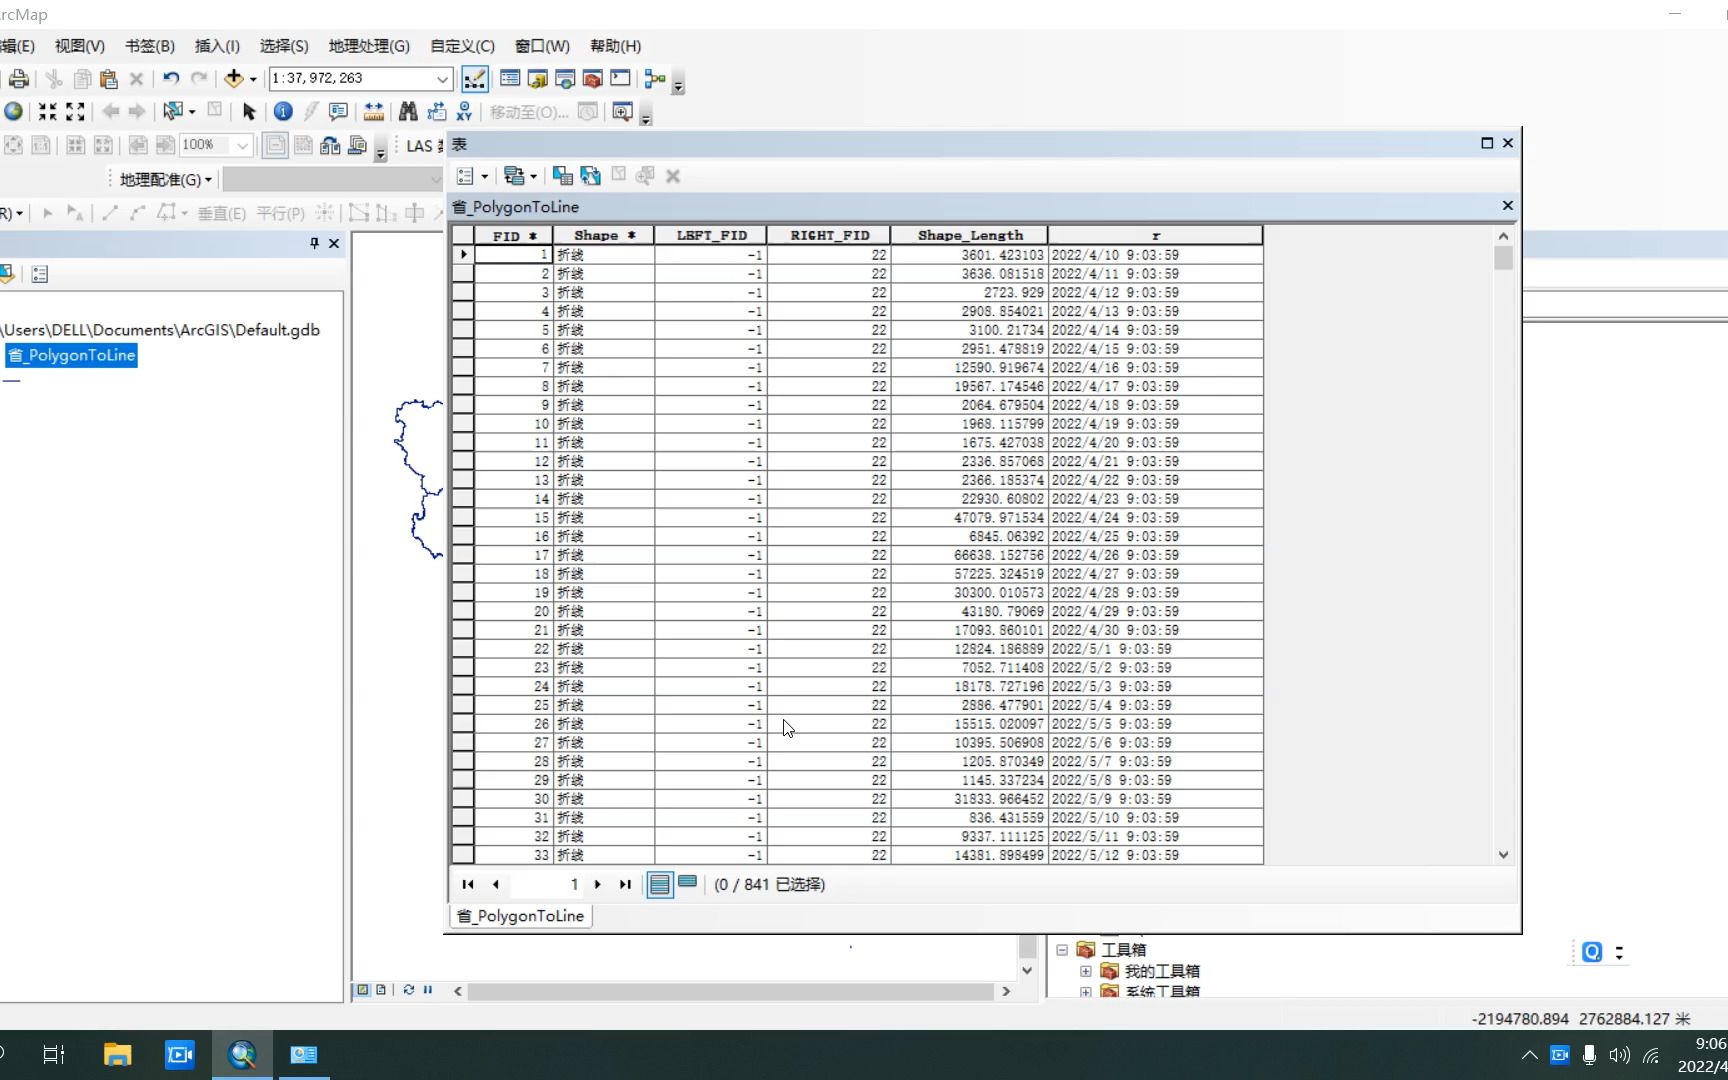Open the View (视图) menu
This screenshot has width=1728, height=1080.
click(x=79, y=46)
